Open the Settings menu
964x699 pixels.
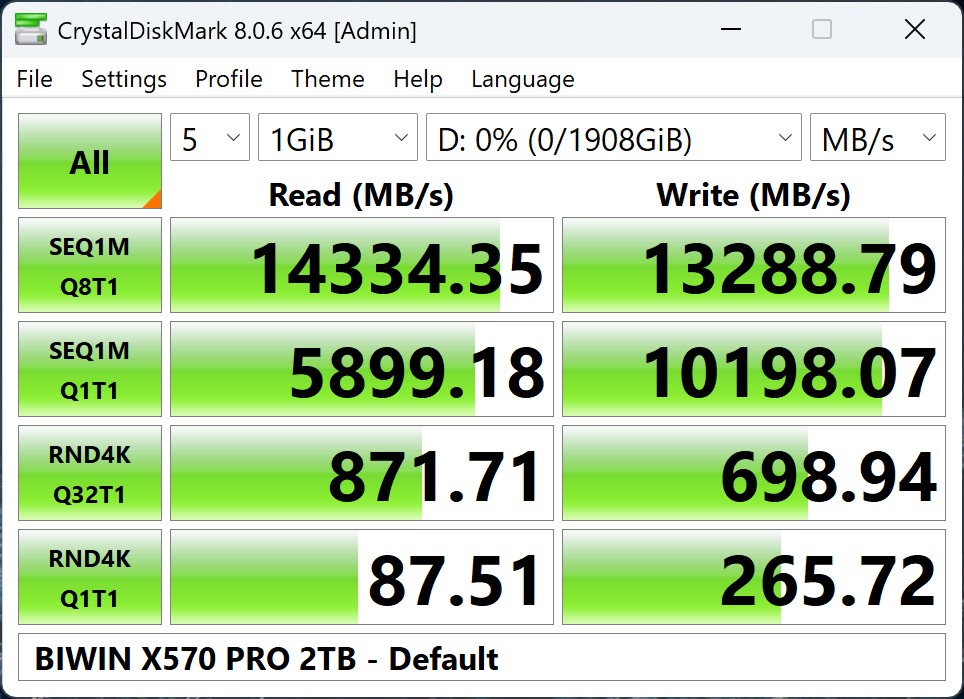(124, 79)
